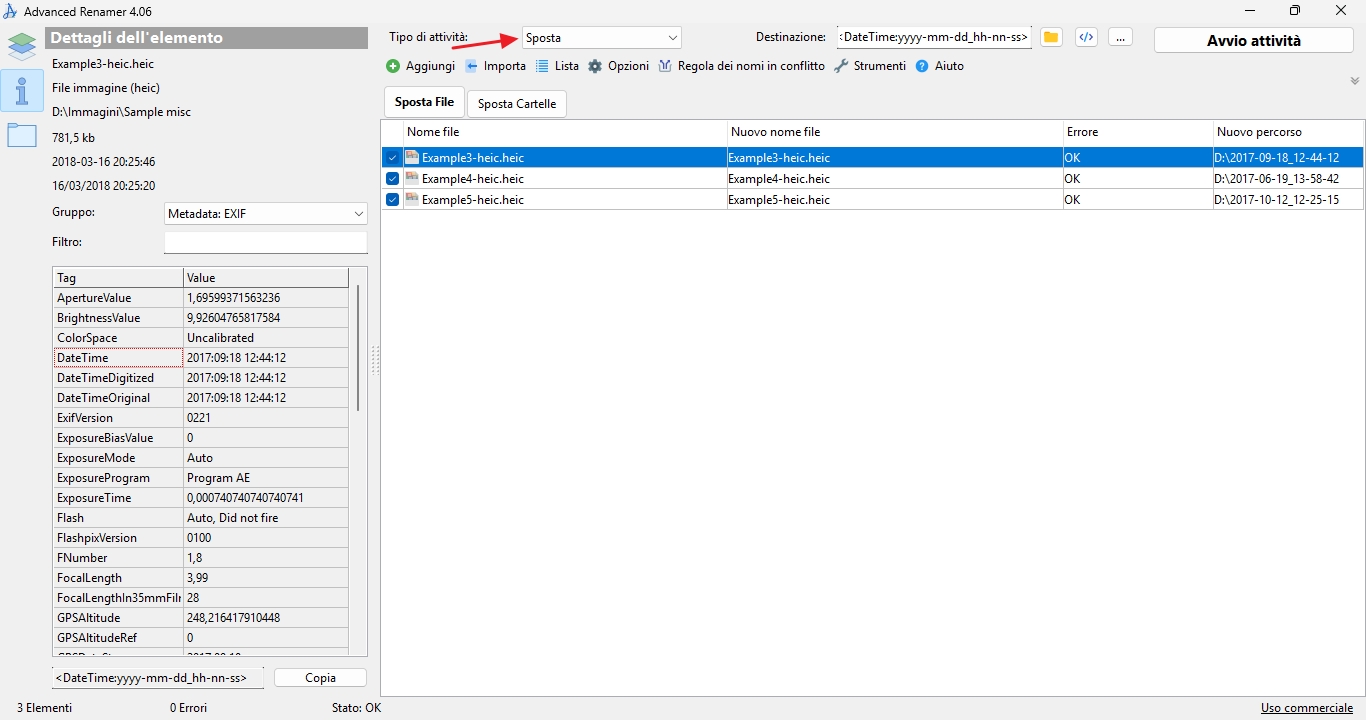1366x720 pixels.
Task: Select Example5-heic.heic in Nome file column
Action: (473, 200)
